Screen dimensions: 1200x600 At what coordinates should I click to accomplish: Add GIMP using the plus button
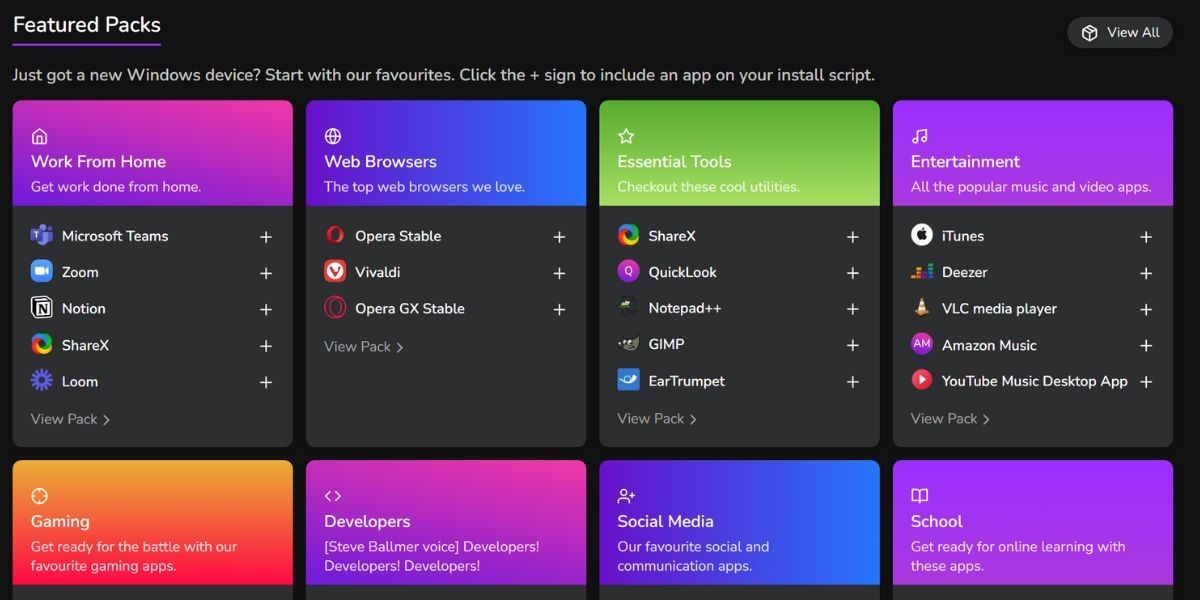click(853, 346)
